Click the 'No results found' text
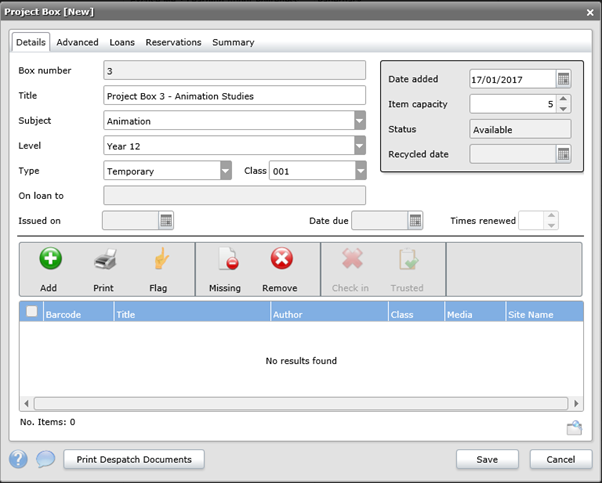602x483 pixels. coord(301,361)
